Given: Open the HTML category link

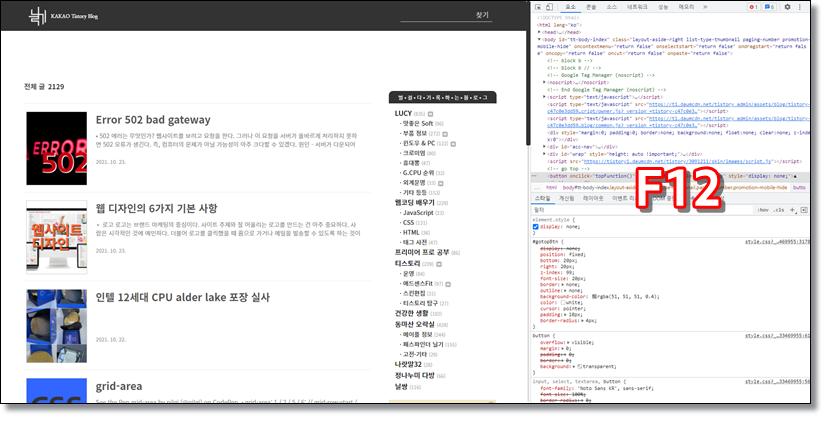Looking at the screenshot, I should [x=411, y=232].
